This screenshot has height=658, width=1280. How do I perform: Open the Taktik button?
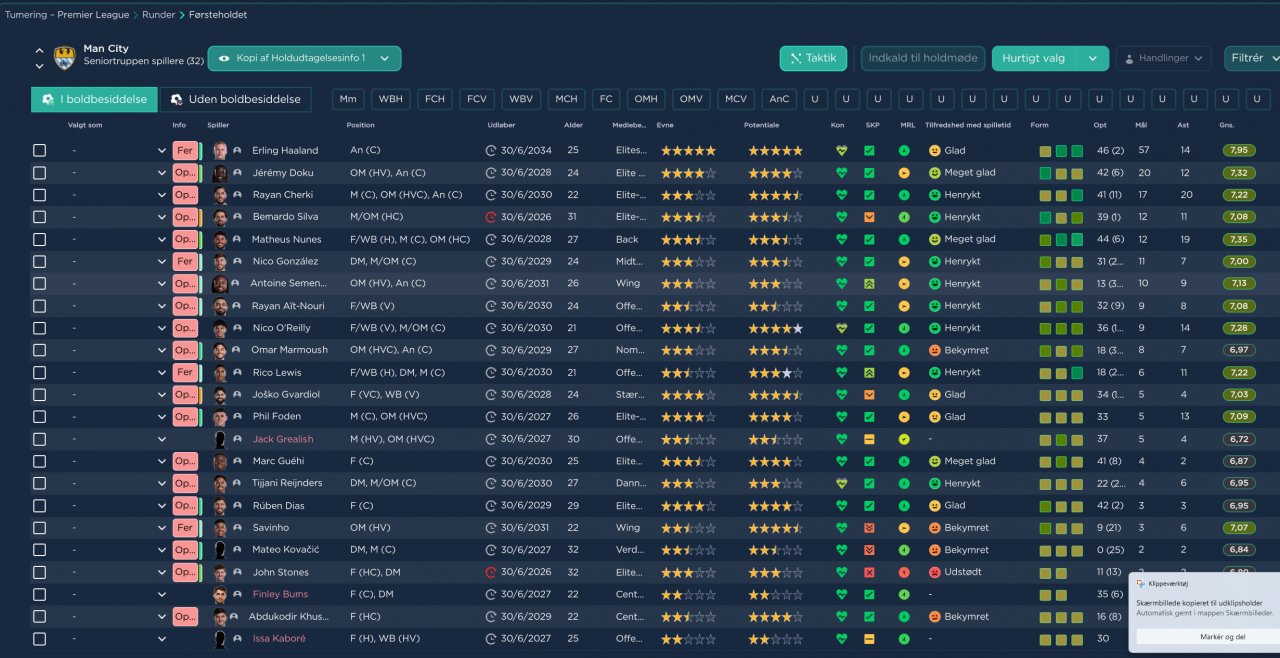813,58
